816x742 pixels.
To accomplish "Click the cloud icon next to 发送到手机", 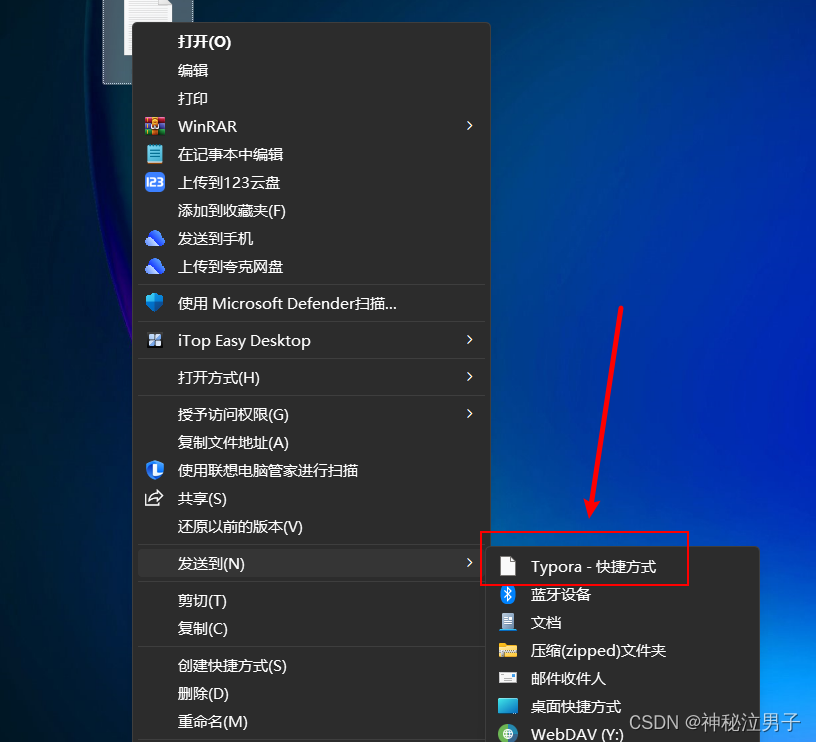I will point(155,239).
